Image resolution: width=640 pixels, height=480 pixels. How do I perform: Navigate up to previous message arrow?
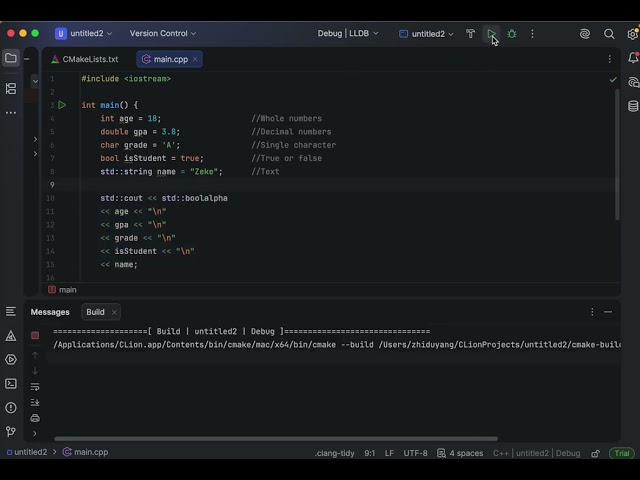(x=35, y=356)
